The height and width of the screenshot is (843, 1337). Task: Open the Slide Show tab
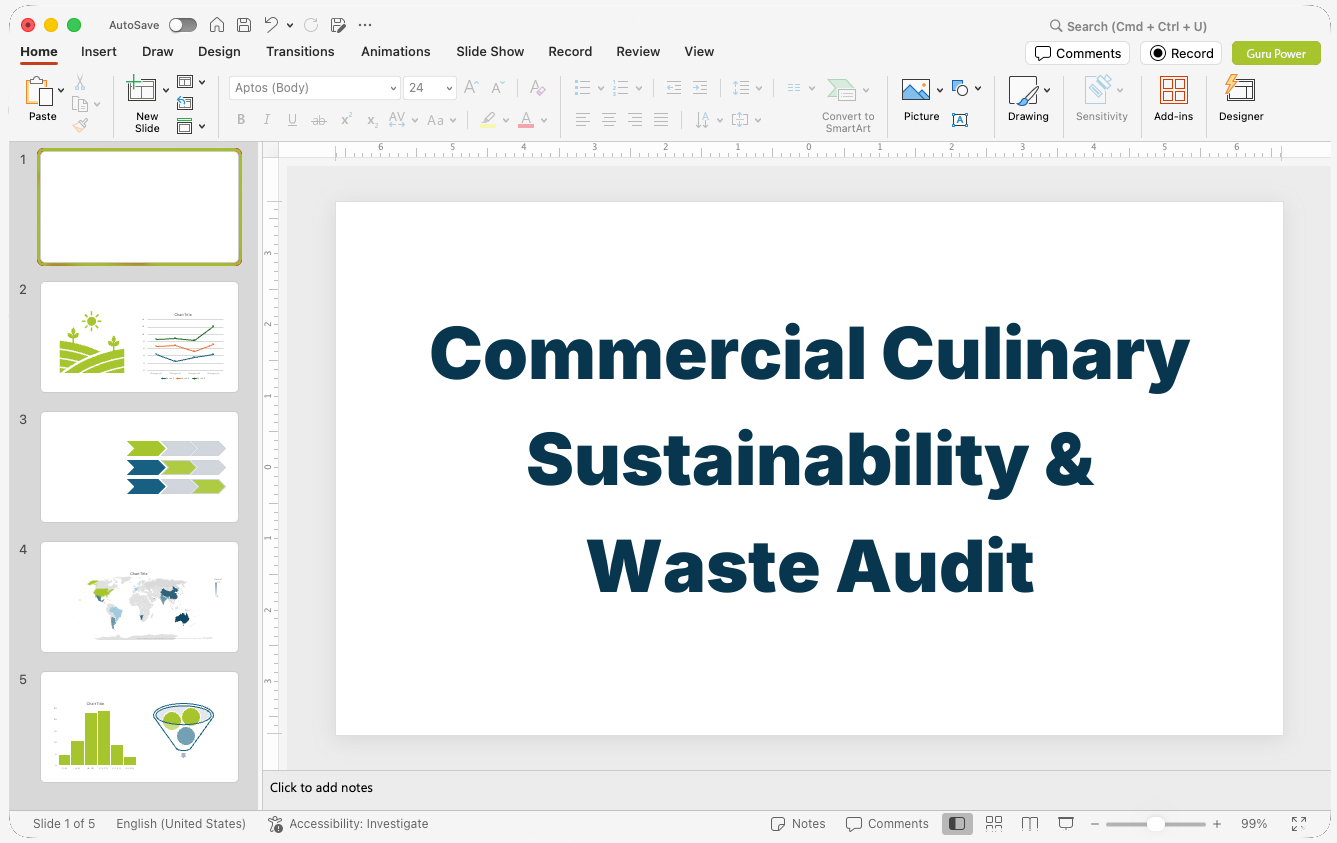(x=490, y=52)
